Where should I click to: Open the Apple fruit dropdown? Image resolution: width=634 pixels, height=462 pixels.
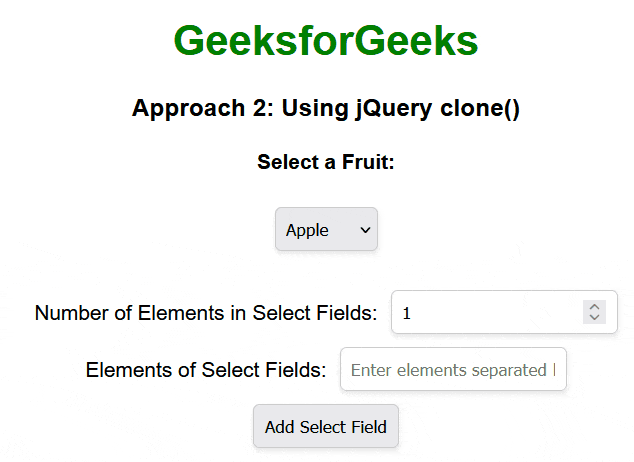point(326,230)
